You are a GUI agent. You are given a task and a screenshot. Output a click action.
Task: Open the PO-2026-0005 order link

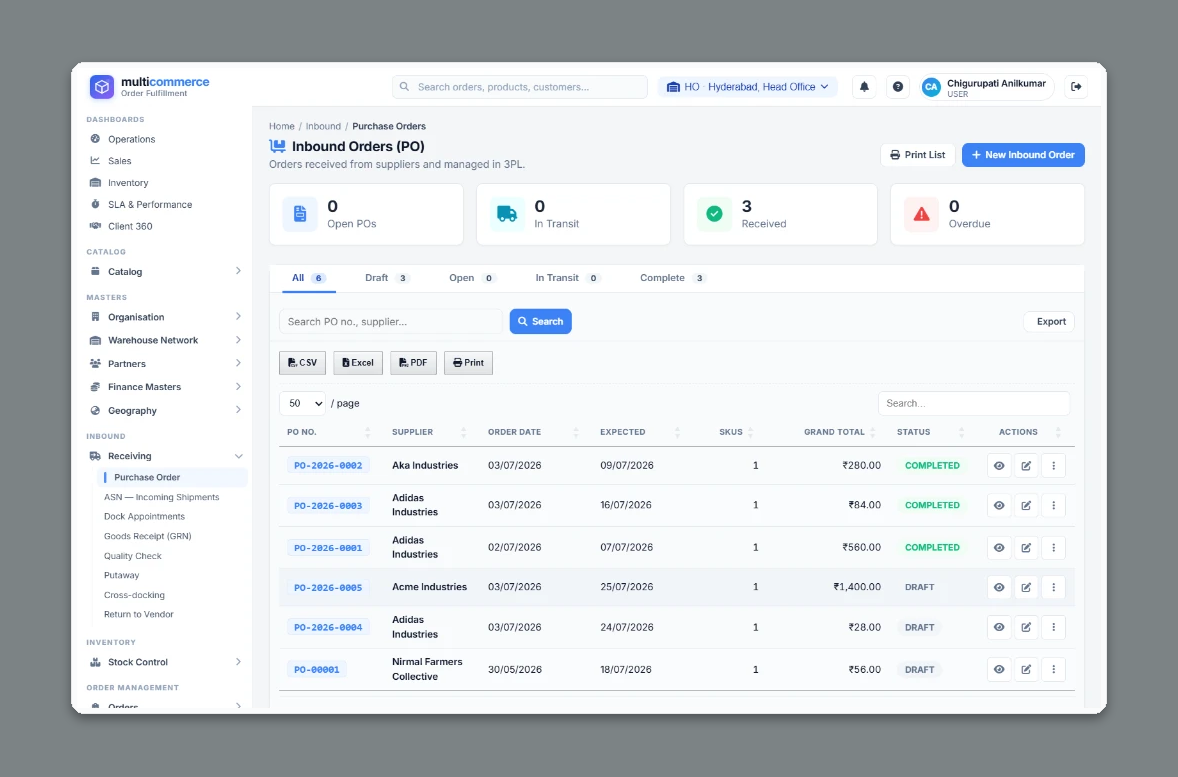[328, 588]
